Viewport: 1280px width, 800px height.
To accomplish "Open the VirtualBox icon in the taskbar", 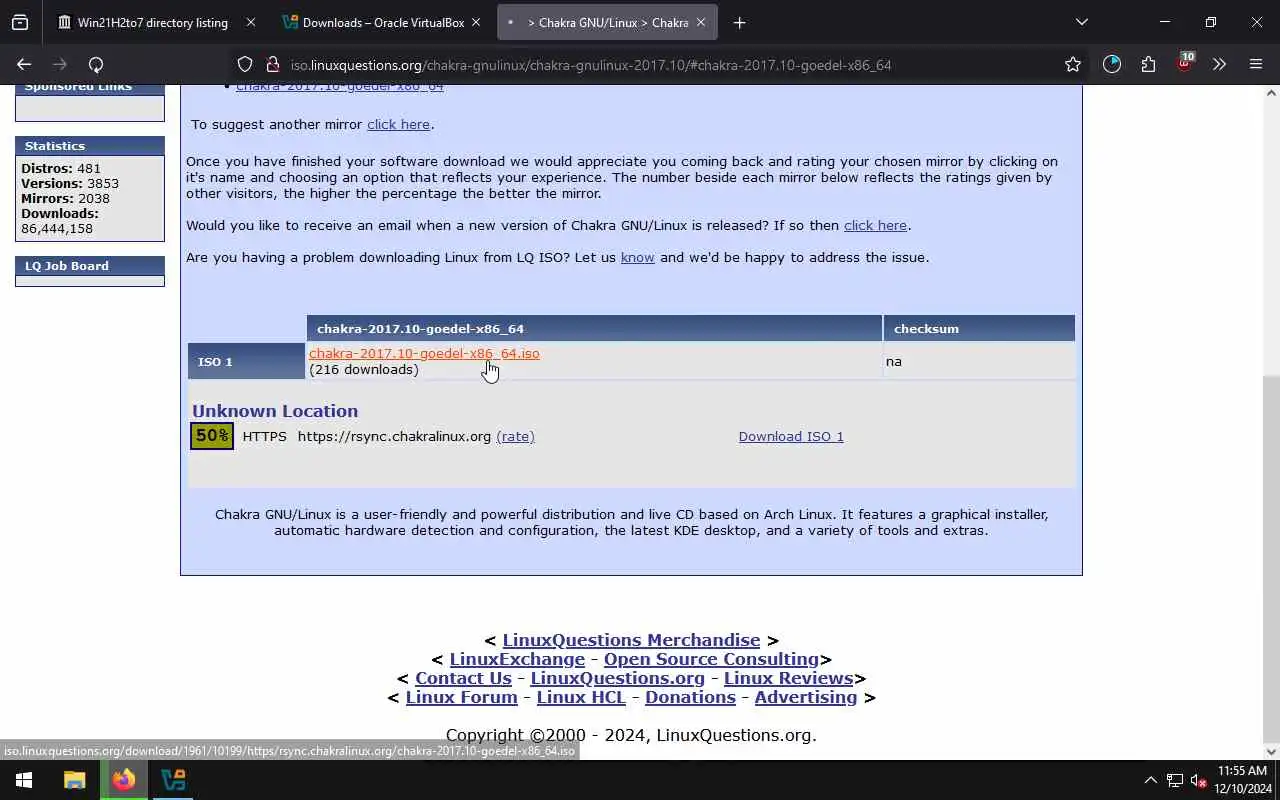I will (173, 780).
